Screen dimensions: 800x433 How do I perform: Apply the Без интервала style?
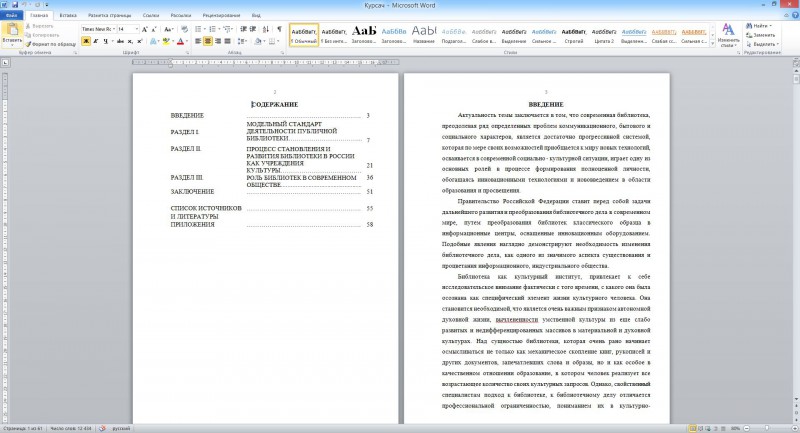pyautogui.click(x=334, y=35)
